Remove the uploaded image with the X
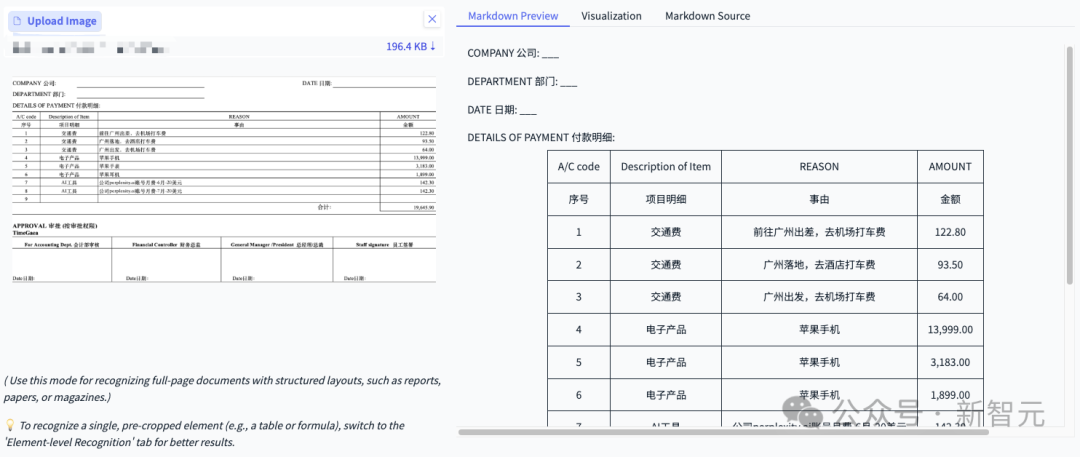 pos(432,19)
